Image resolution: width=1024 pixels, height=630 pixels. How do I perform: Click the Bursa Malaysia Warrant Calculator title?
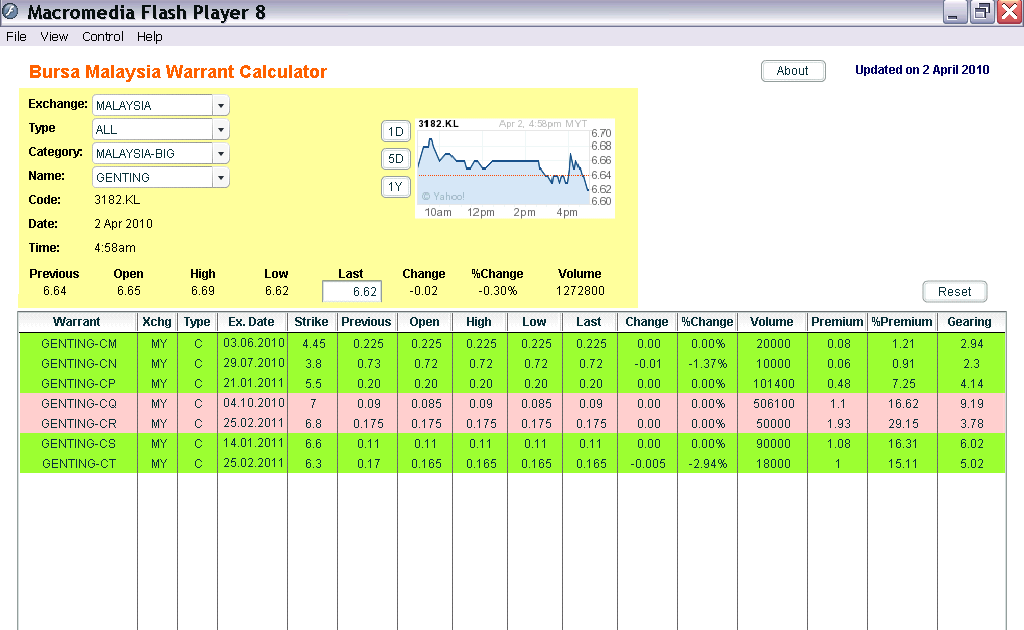coord(178,72)
